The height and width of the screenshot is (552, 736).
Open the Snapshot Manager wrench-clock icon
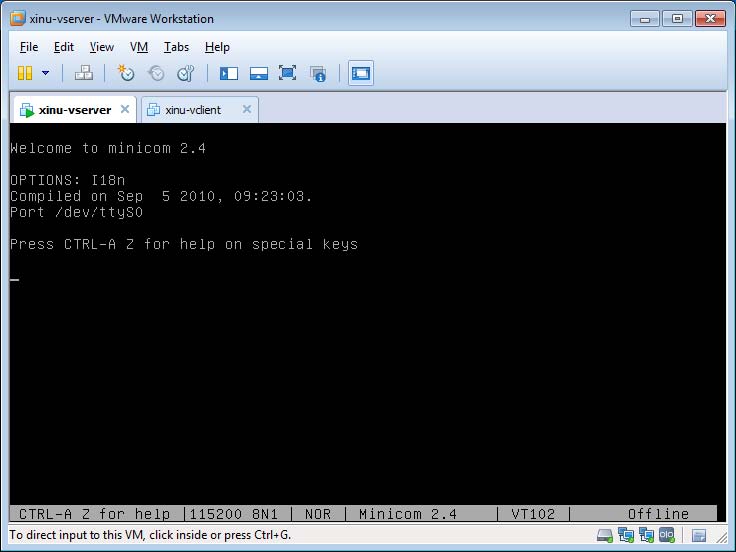tap(186, 73)
